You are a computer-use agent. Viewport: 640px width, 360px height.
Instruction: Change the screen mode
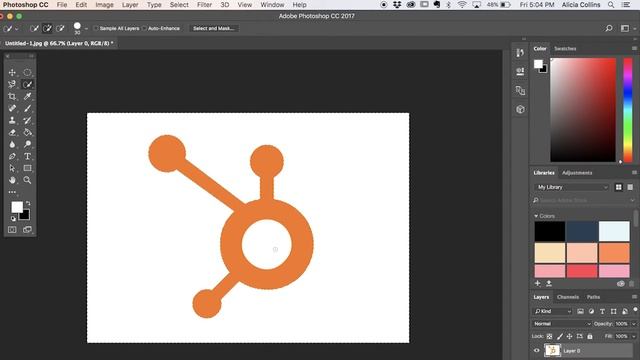click(27, 230)
